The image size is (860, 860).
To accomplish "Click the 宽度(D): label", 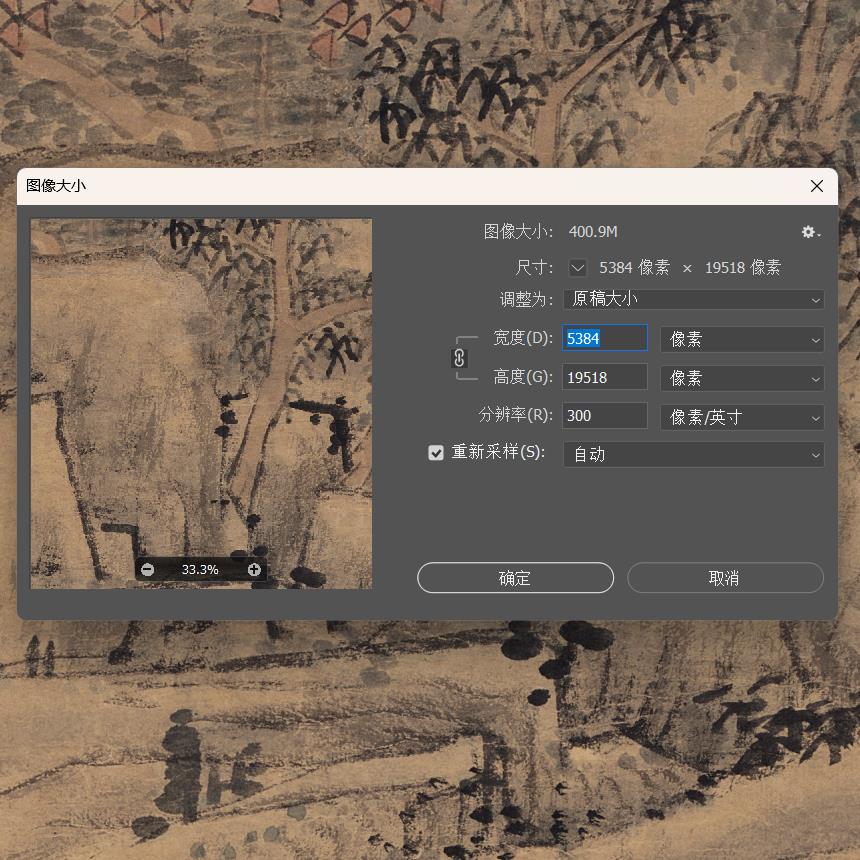I will (x=523, y=338).
